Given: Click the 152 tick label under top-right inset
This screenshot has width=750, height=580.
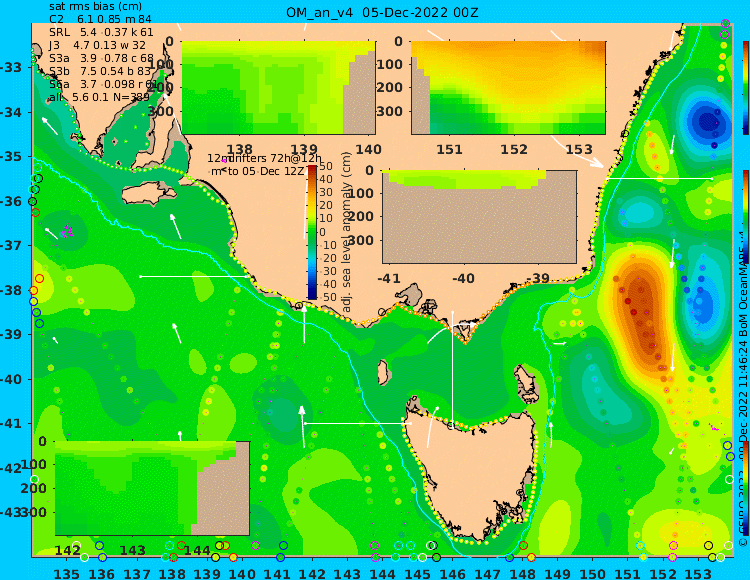Looking at the screenshot, I should click(x=514, y=150).
